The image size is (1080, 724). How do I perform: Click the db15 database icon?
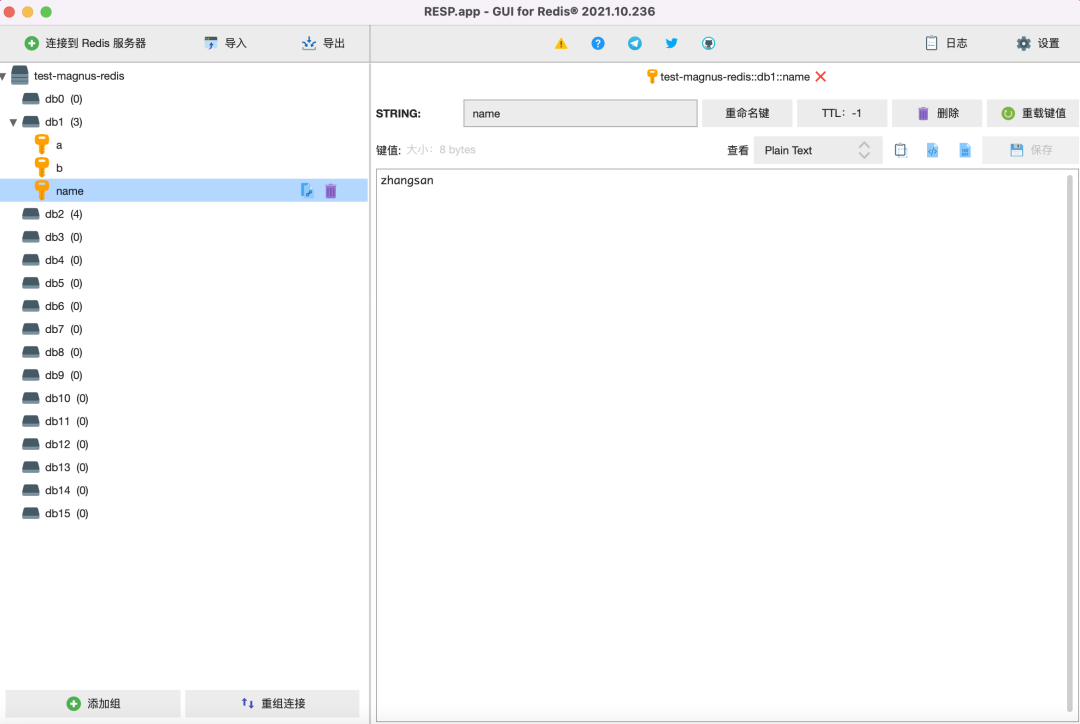pos(30,513)
